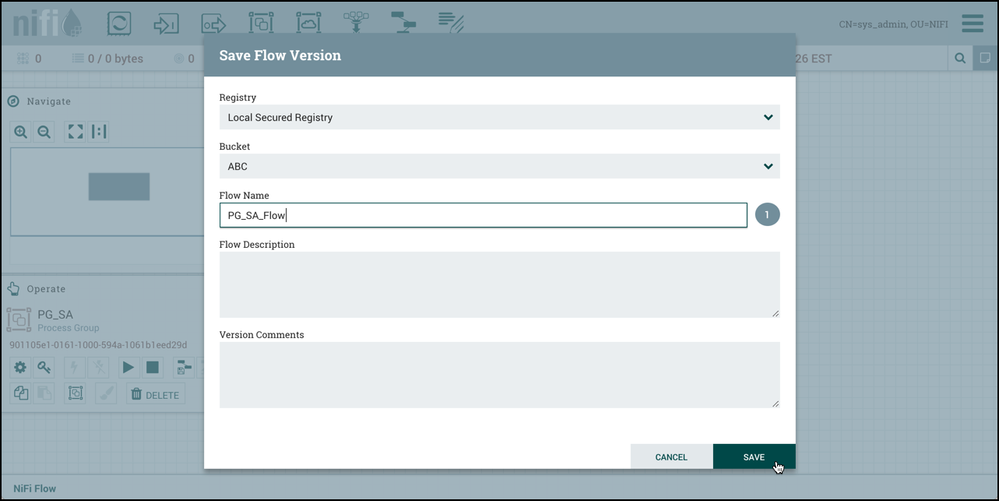Stop the PG_SA process group
This screenshot has height=501, width=999.
point(152,367)
